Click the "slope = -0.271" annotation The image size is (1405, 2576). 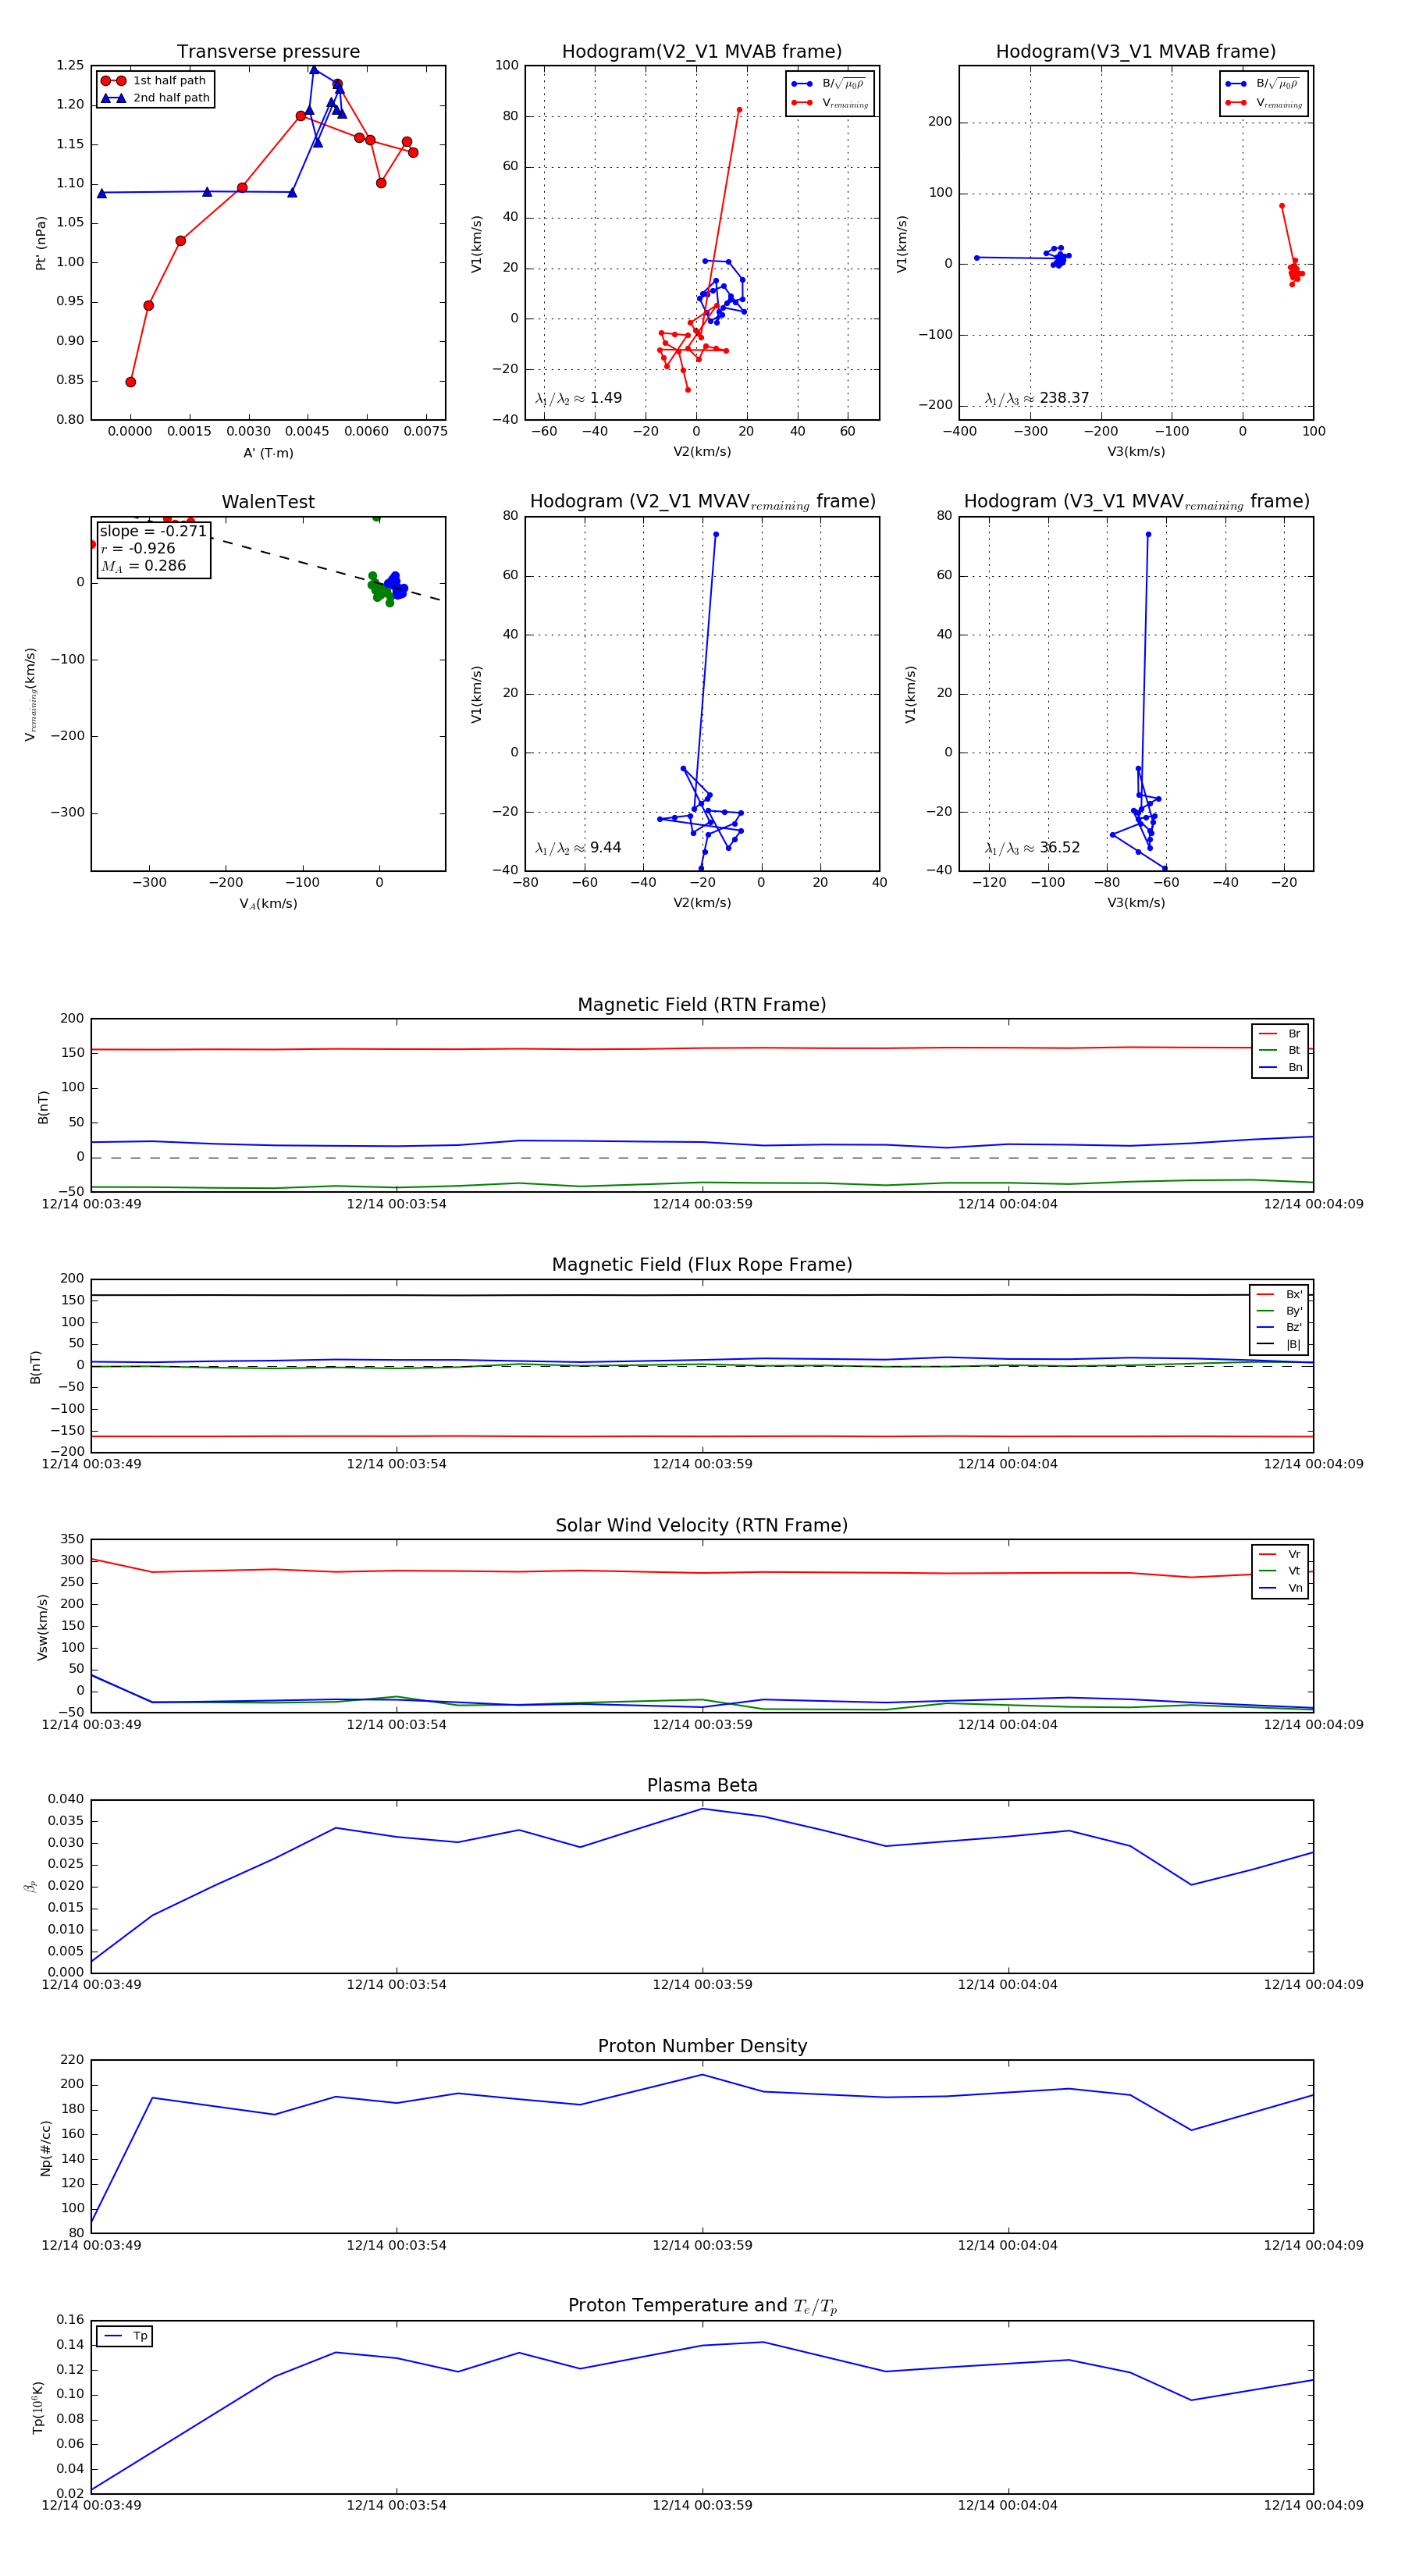(x=153, y=531)
